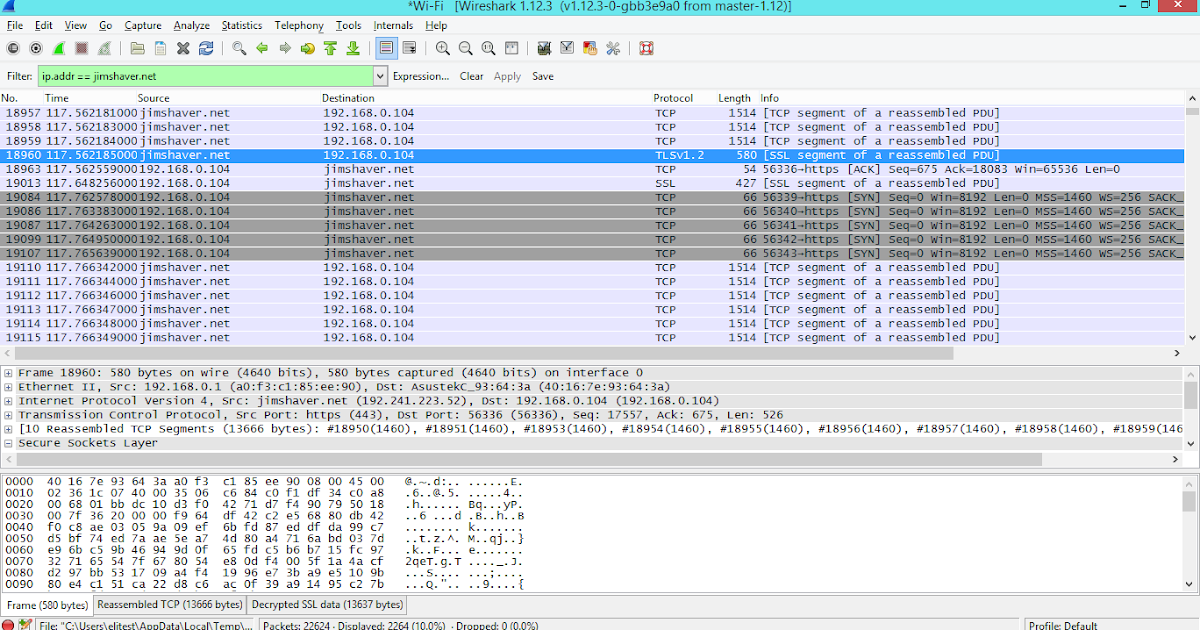Switch to Reassembled TCP (13666 bytes) tab

(x=169, y=605)
